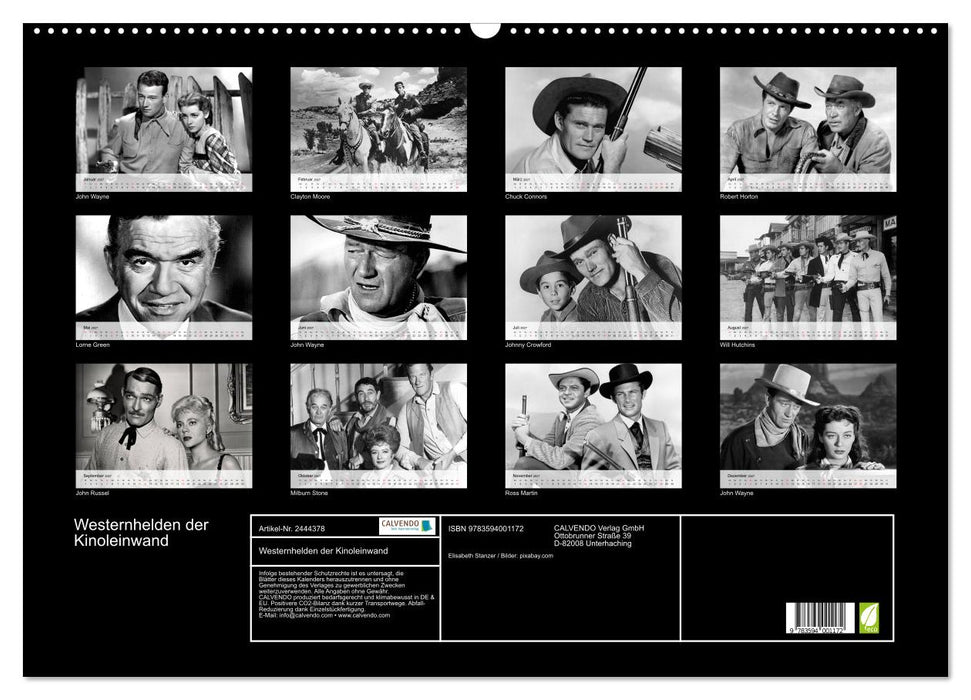971x700 pixels.
Task: Click the 'Ross Martin' caption
Action: point(521,493)
